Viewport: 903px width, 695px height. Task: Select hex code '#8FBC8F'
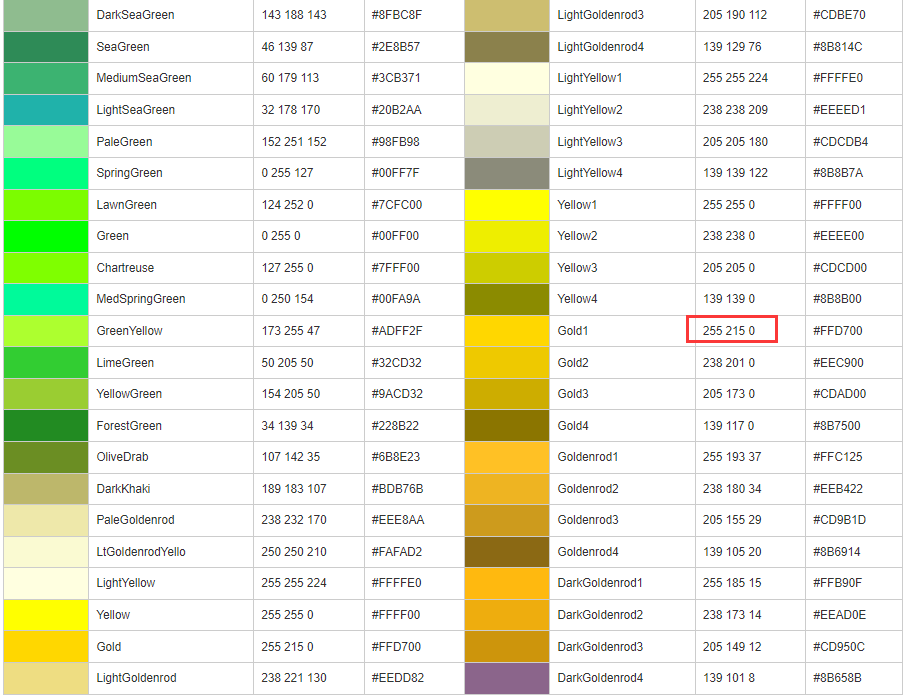point(397,15)
